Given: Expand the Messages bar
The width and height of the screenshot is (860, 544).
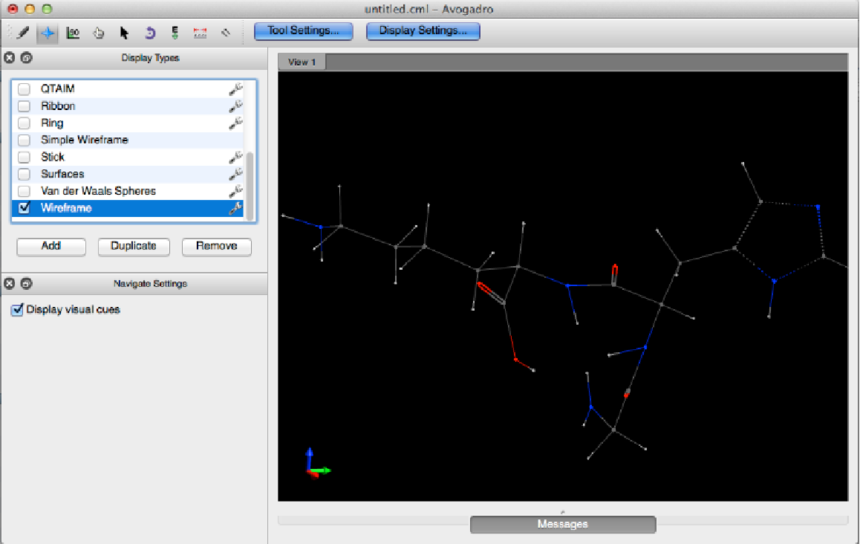Looking at the screenshot, I should (x=562, y=524).
